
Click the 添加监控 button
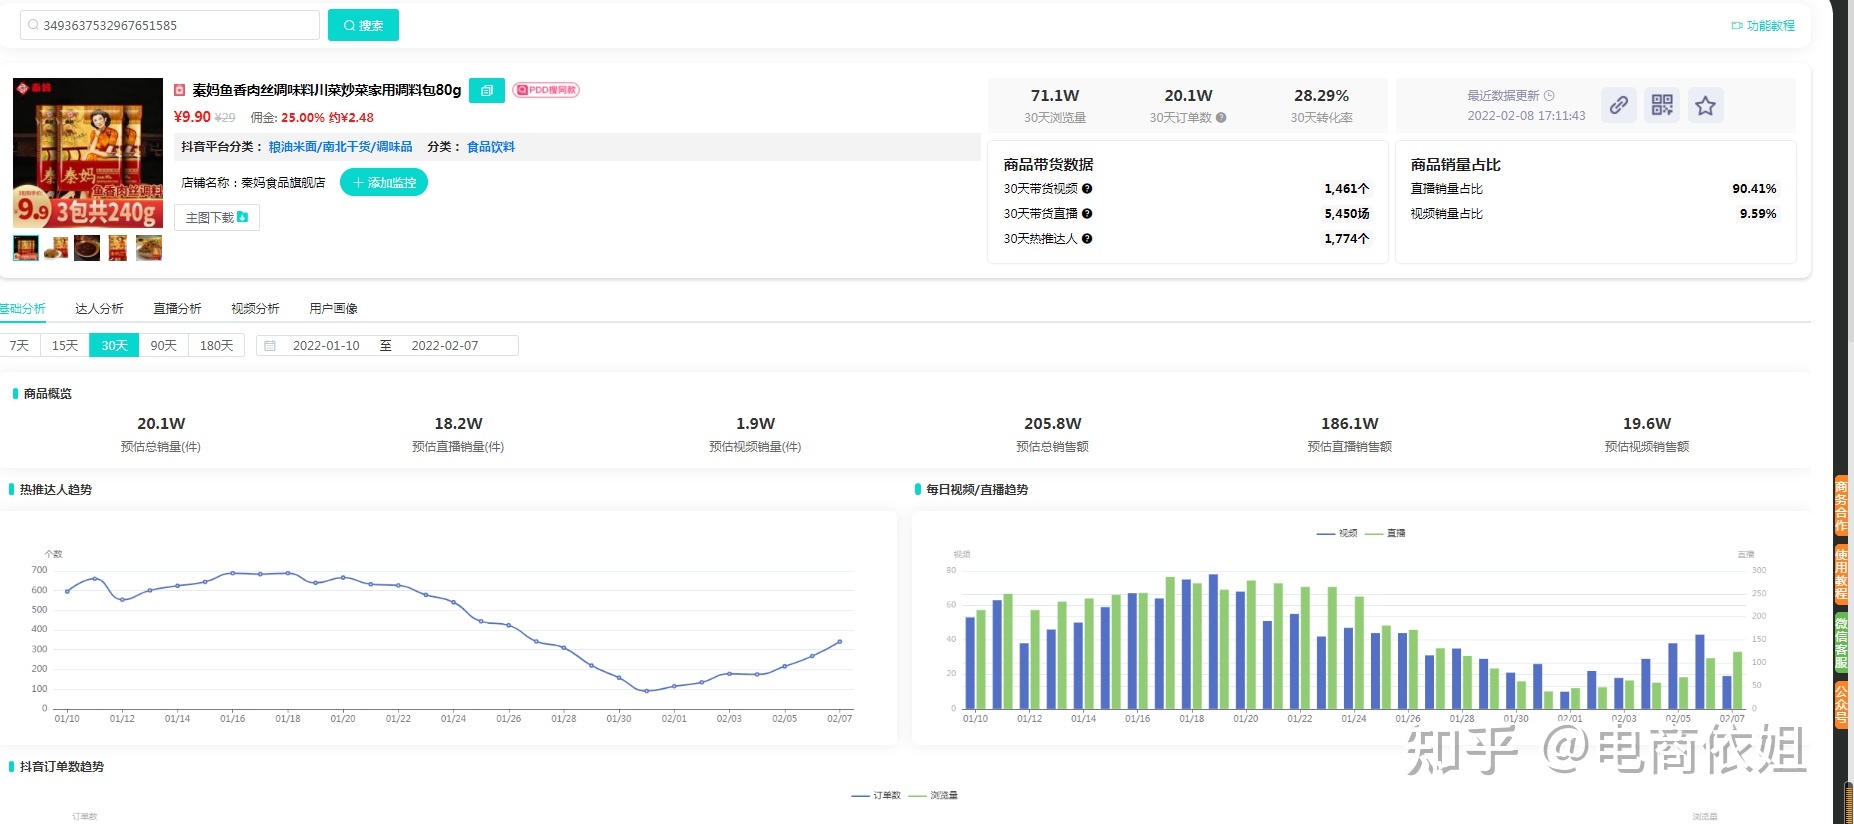(x=384, y=183)
